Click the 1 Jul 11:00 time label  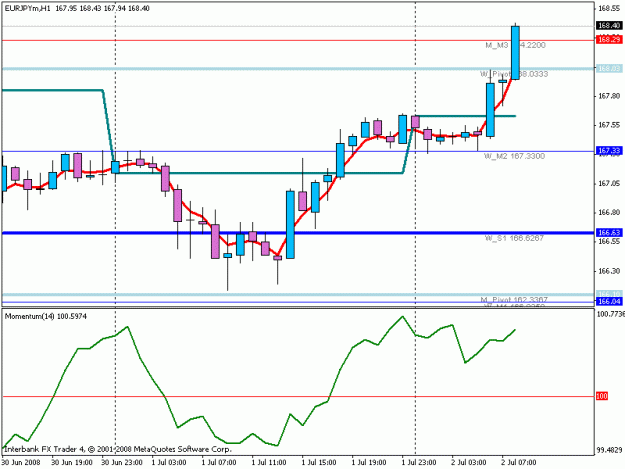pyautogui.click(x=269, y=463)
